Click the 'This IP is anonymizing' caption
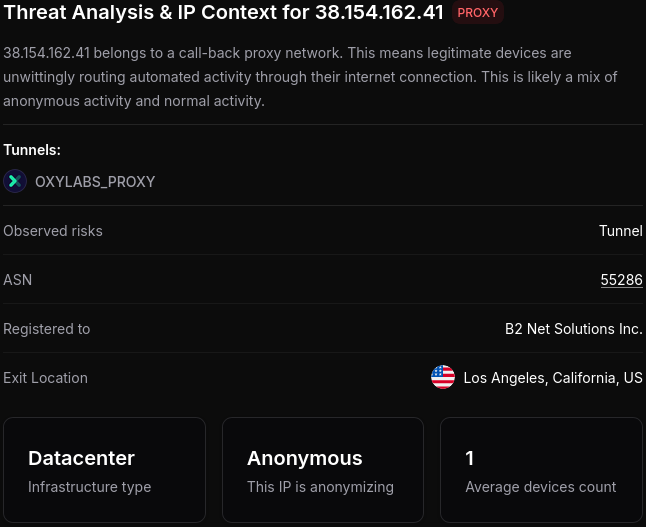646x527 pixels. pyautogui.click(x=320, y=487)
